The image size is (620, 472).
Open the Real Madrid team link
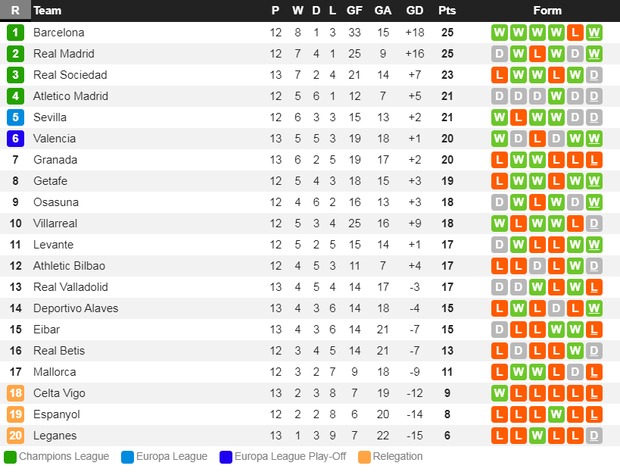click(64, 54)
